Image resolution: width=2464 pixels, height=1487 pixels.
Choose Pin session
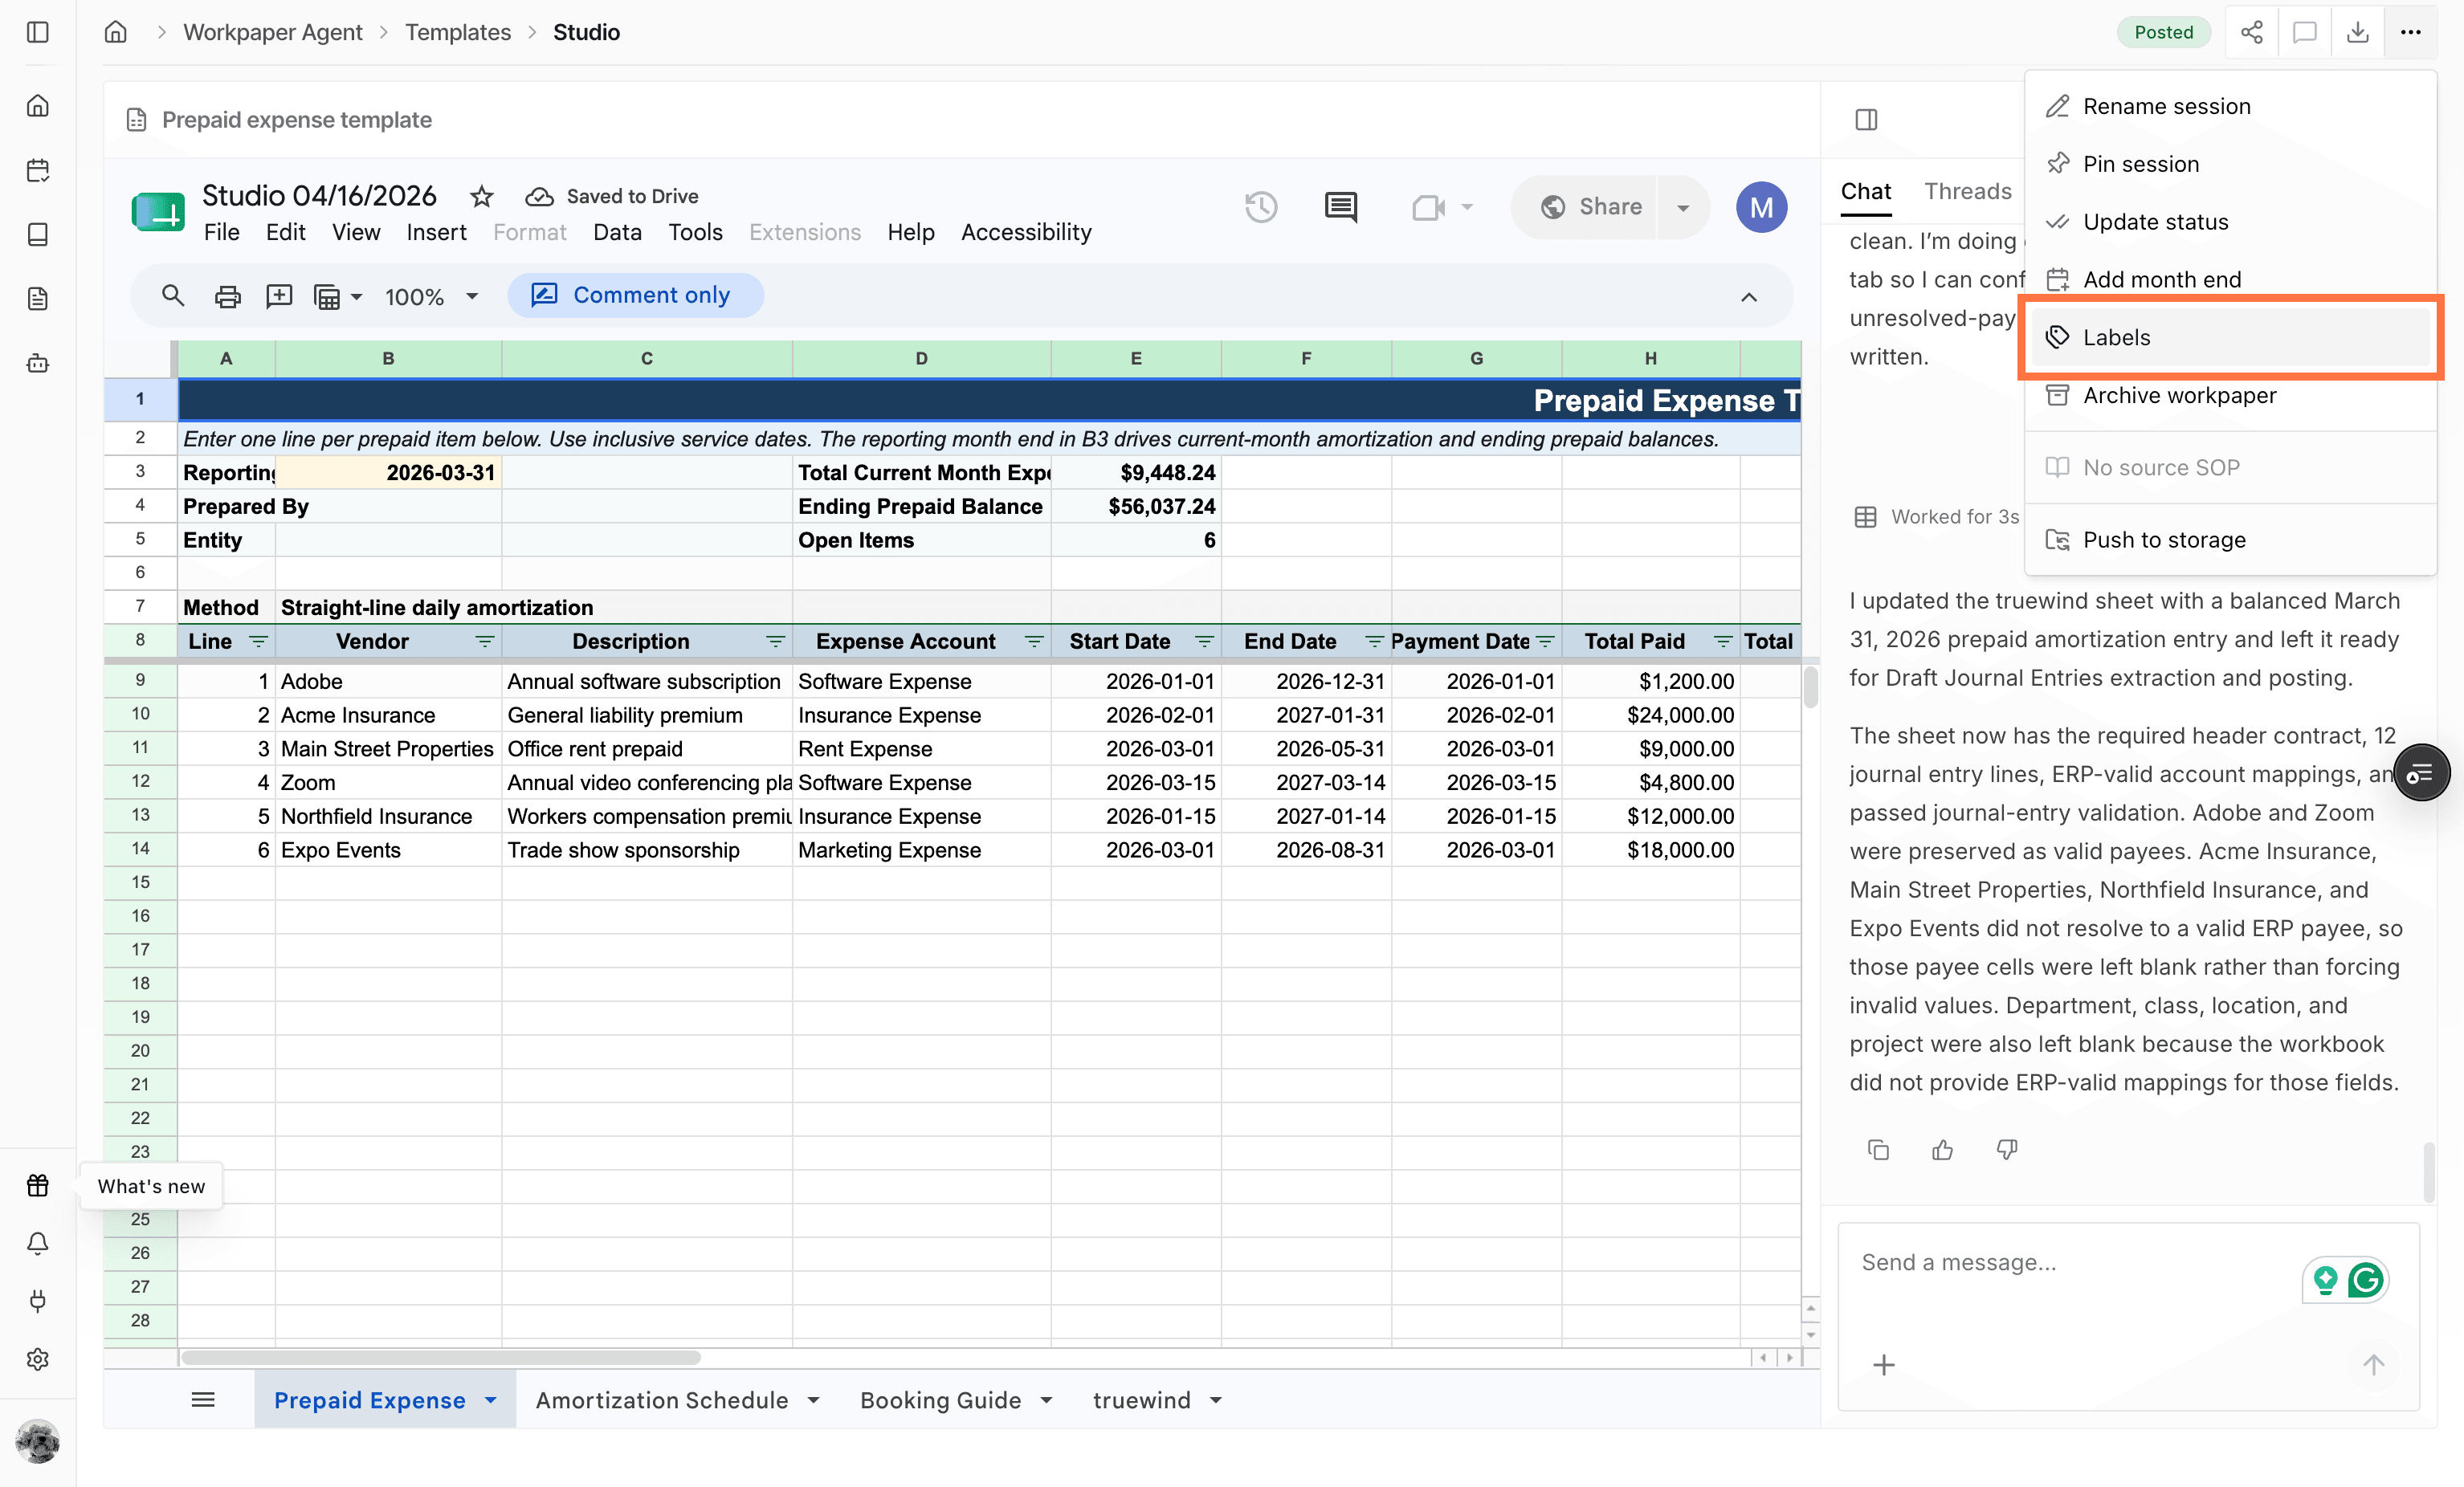tap(2230, 164)
